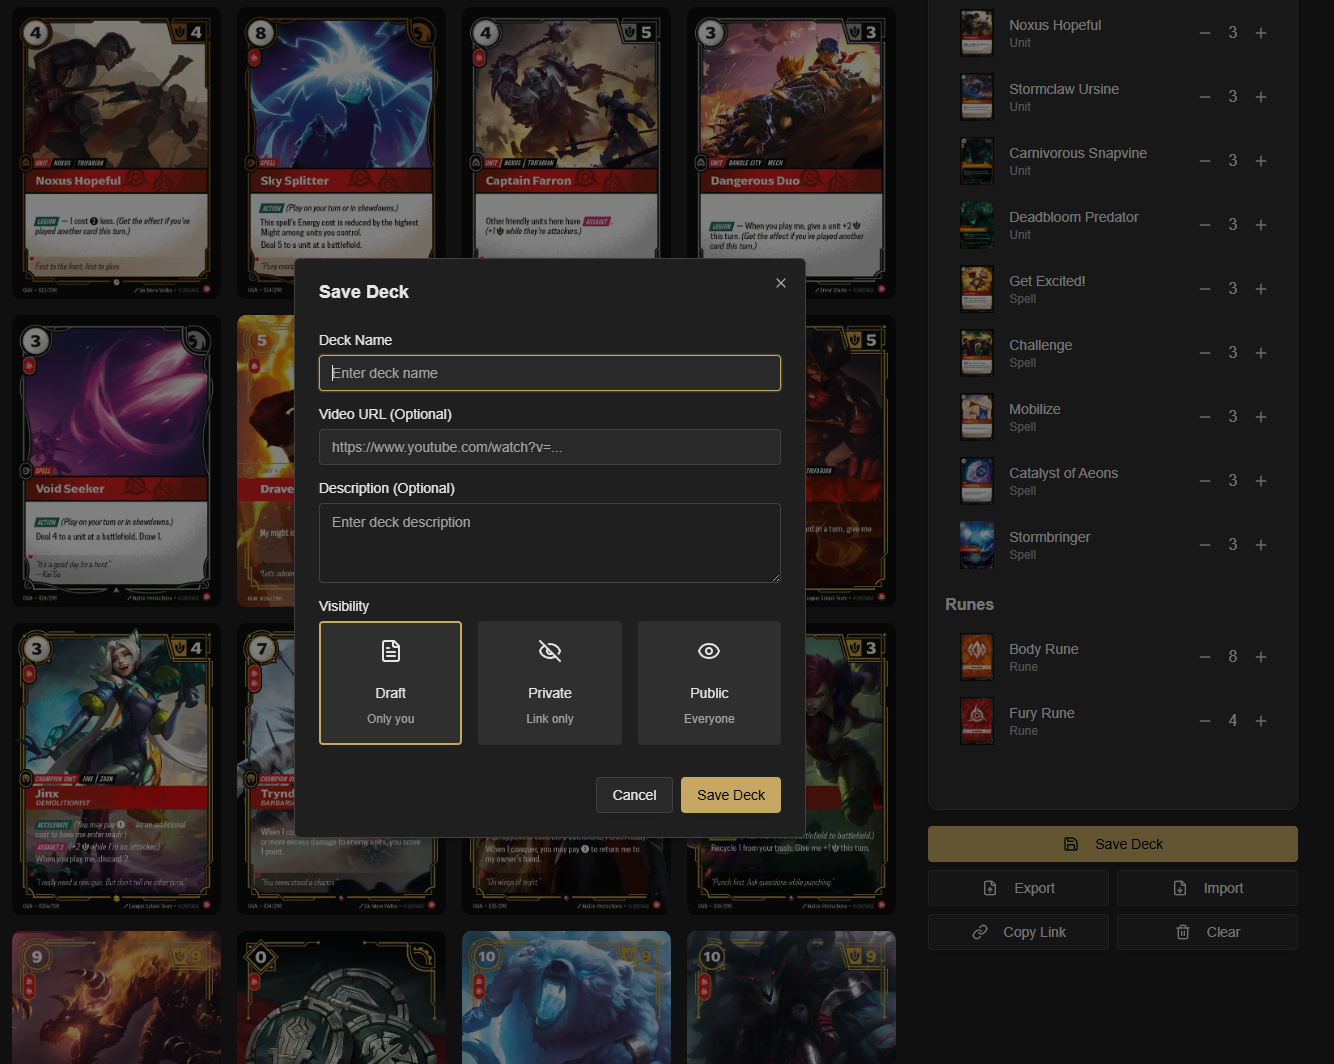The width and height of the screenshot is (1334, 1064).
Task: Increase Noxus Hopeful card count
Action: tap(1261, 33)
